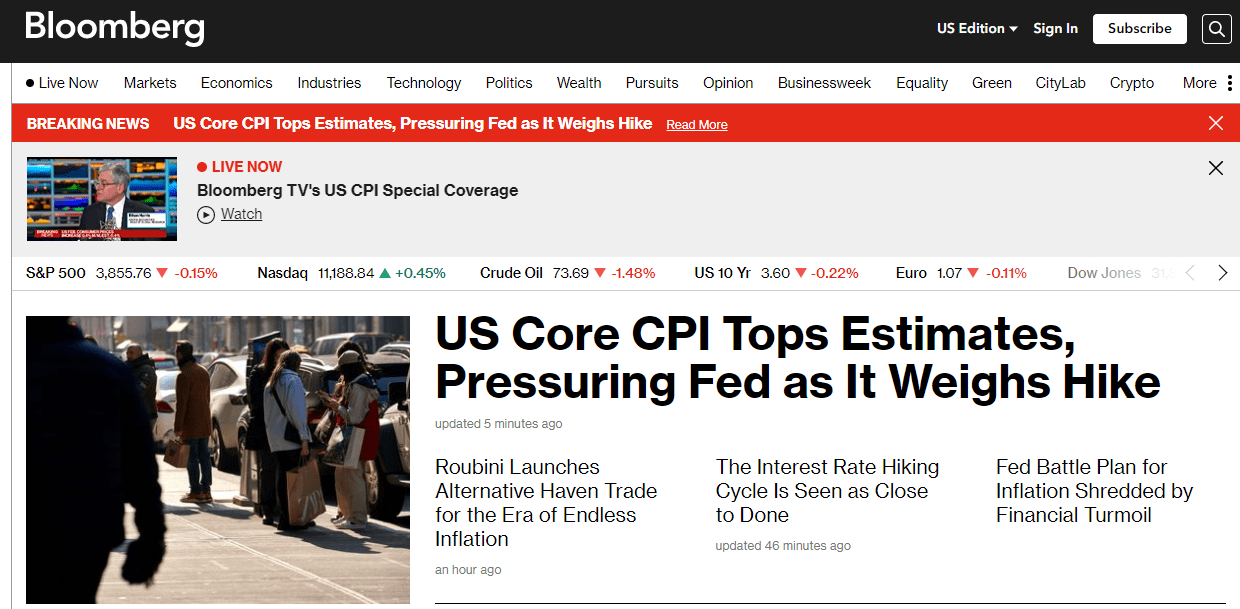This screenshot has width=1240, height=609.
Task: Go to the Markets section
Action: pyautogui.click(x=150, y=83)
